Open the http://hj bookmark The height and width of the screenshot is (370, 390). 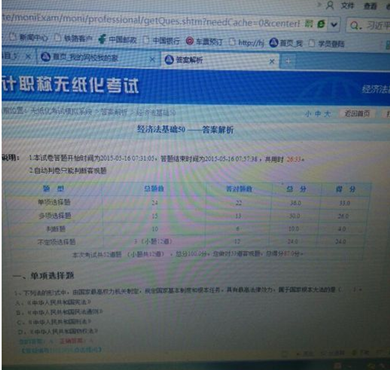tap(246, 42)
